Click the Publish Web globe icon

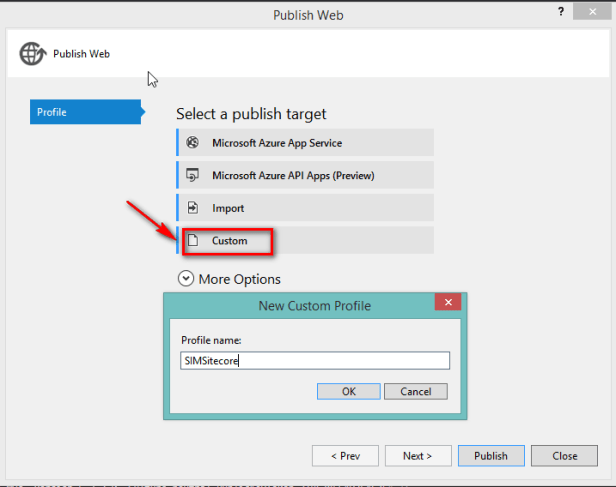tap(33, 53)
